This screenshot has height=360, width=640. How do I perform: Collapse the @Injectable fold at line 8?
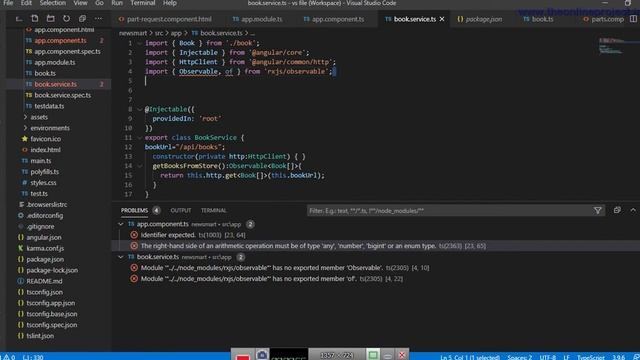click(x=140, y=109)
